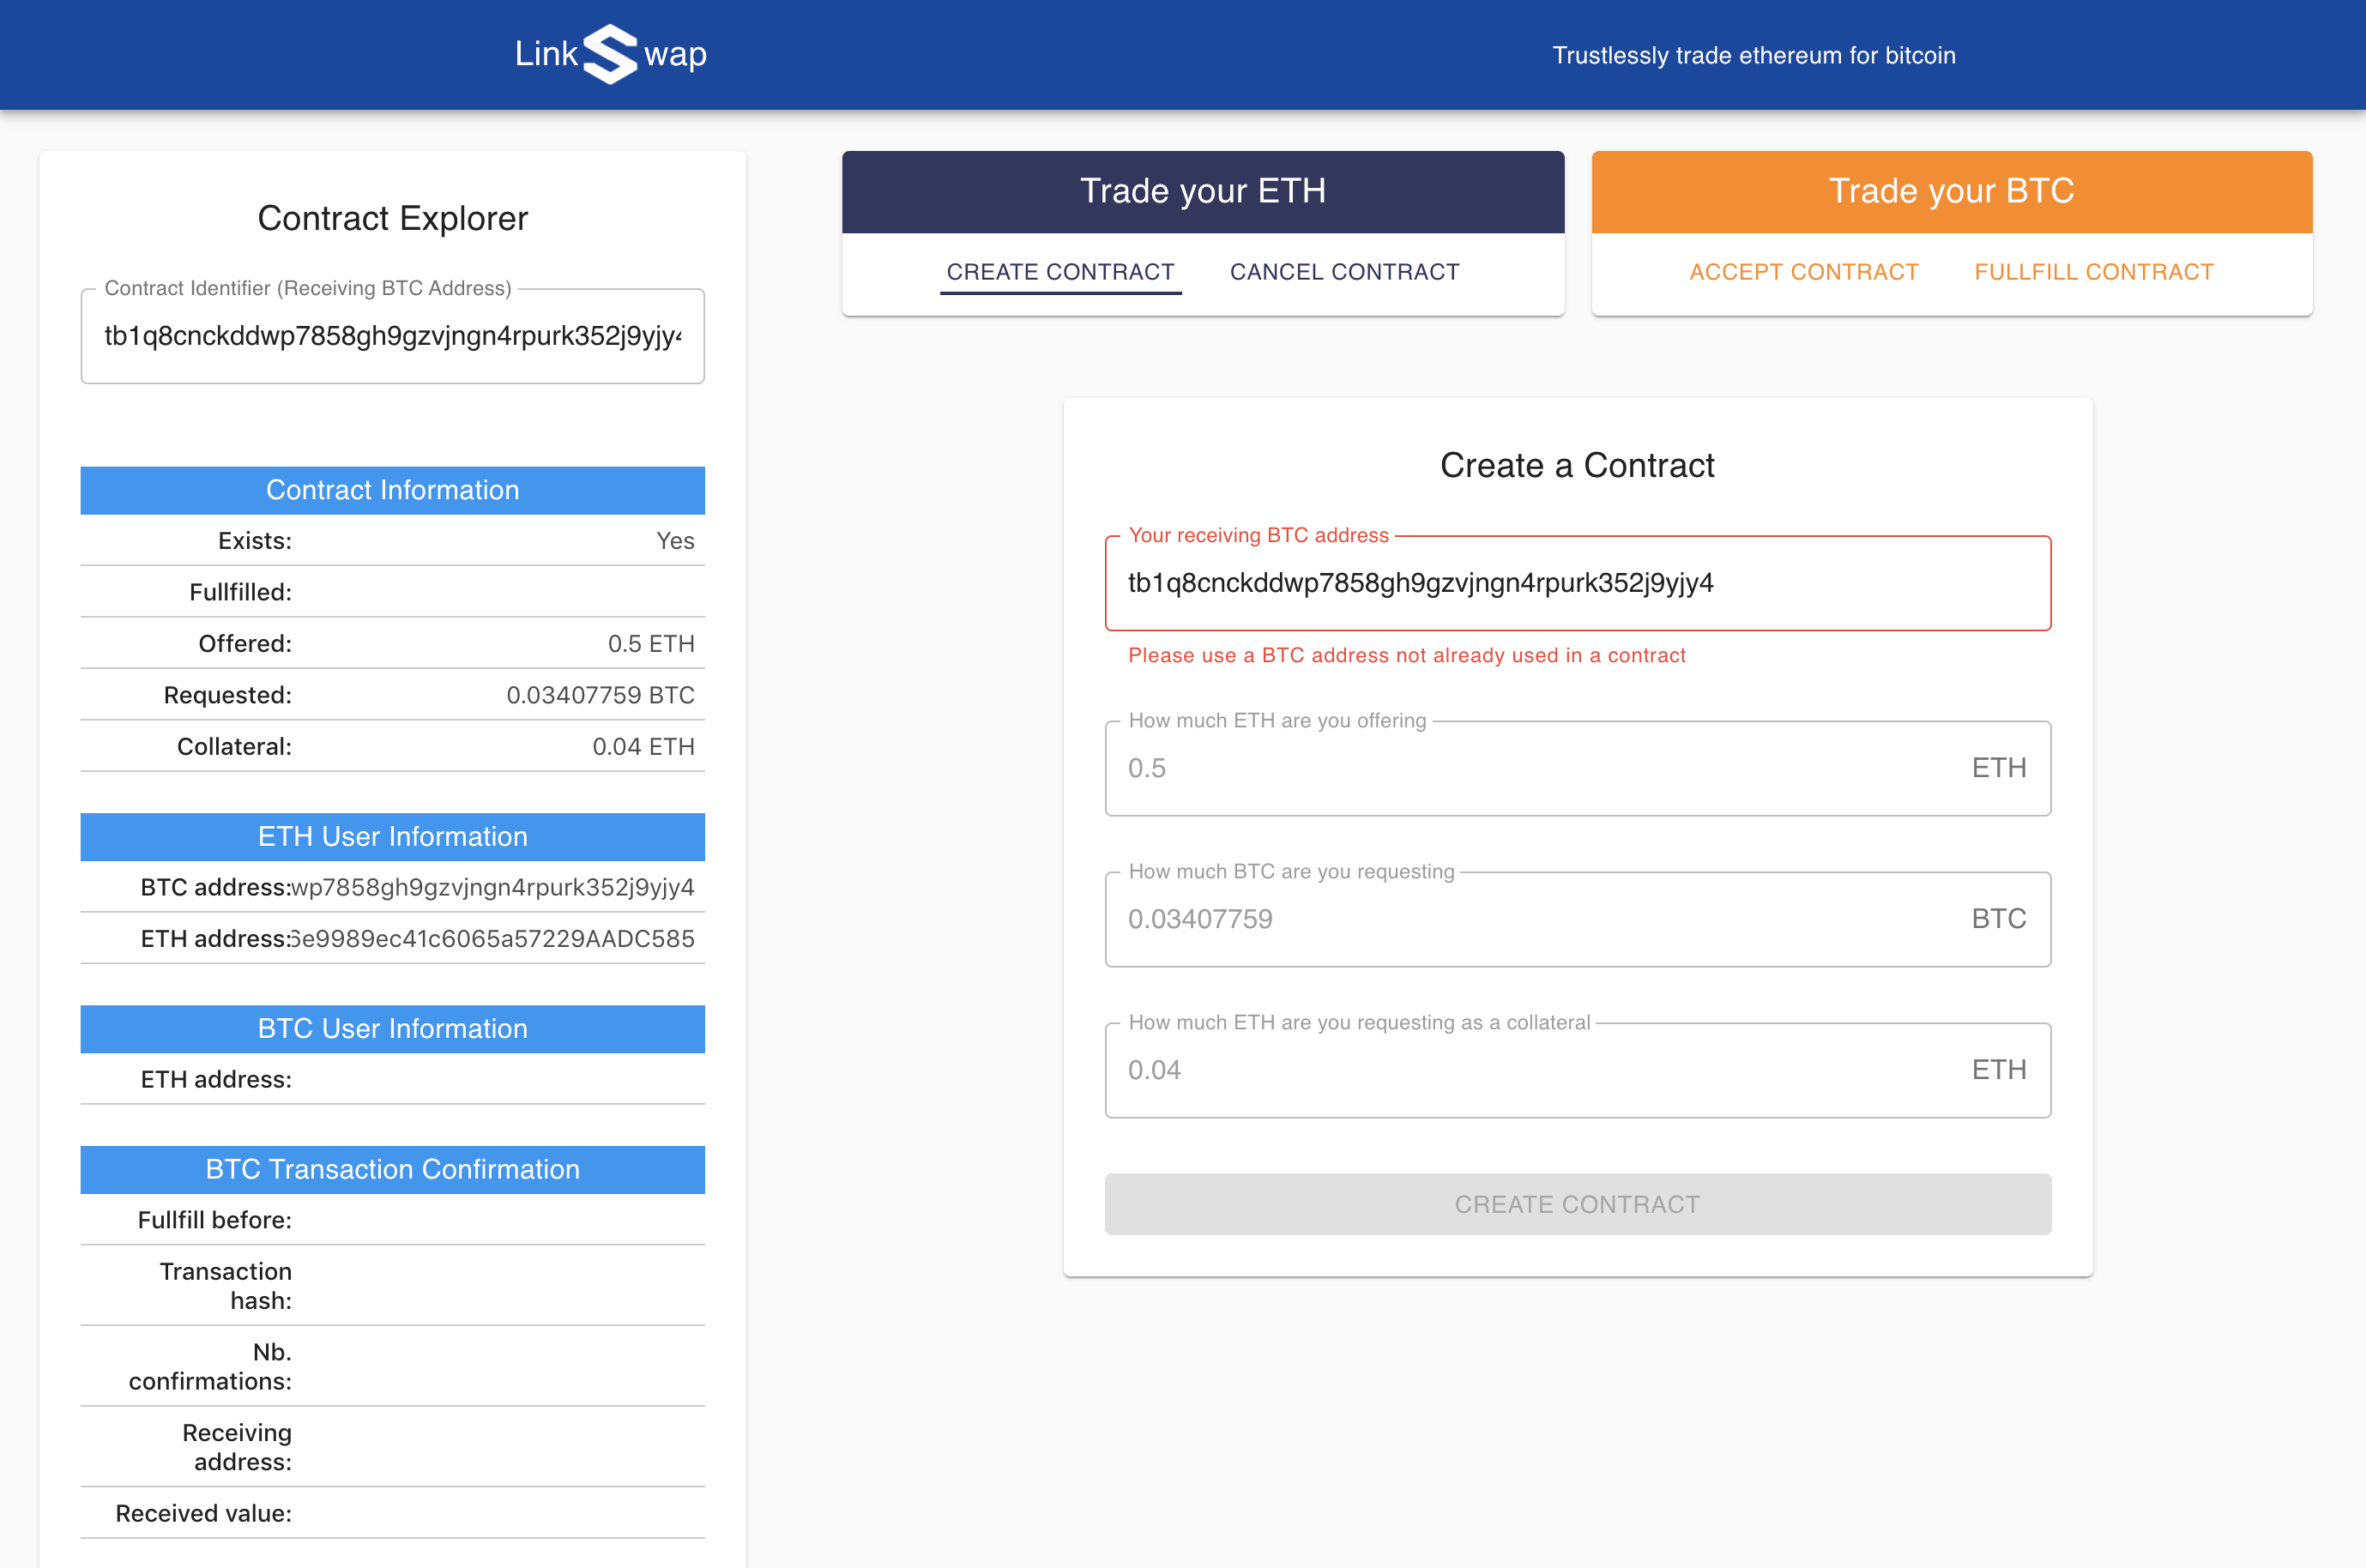The image size is (2366, 1568).
Task: Click the ETH offering amount field
Action: coord(1540,768)
